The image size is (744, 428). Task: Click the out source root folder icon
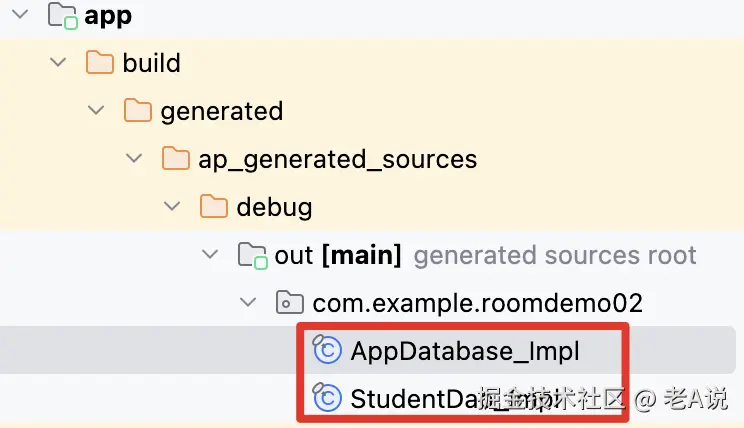pyautogui.click(x=252, y=255)
